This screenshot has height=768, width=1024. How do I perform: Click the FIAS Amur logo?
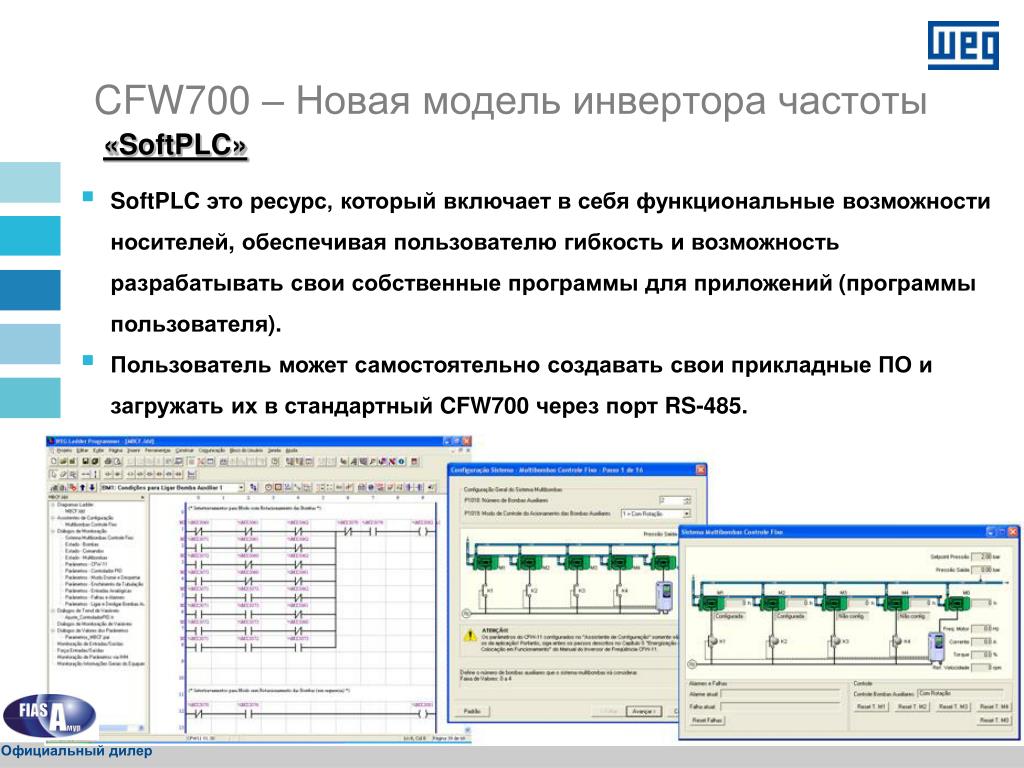50,716
